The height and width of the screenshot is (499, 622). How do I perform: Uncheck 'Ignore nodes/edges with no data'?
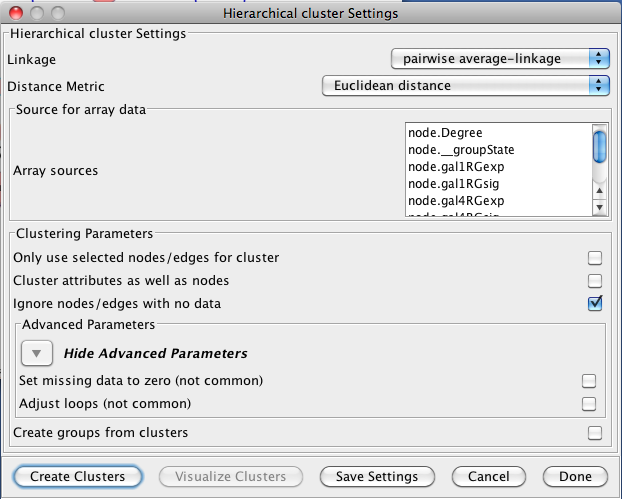click(x=595, y=303)
